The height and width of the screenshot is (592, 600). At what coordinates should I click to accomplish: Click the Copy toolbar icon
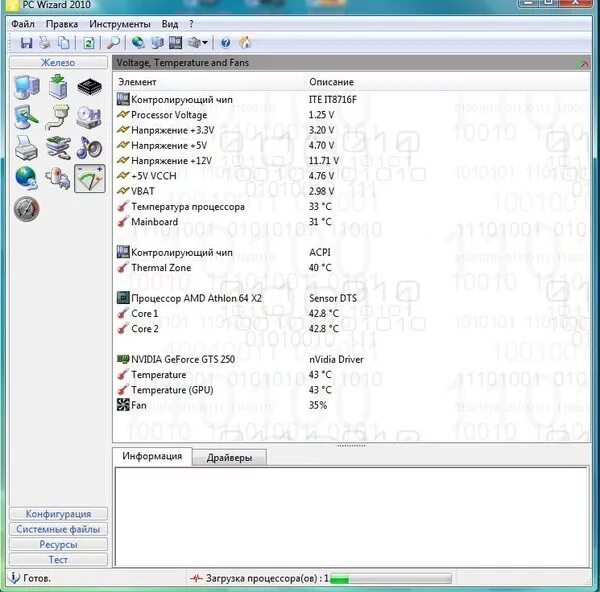click(64, 42)
